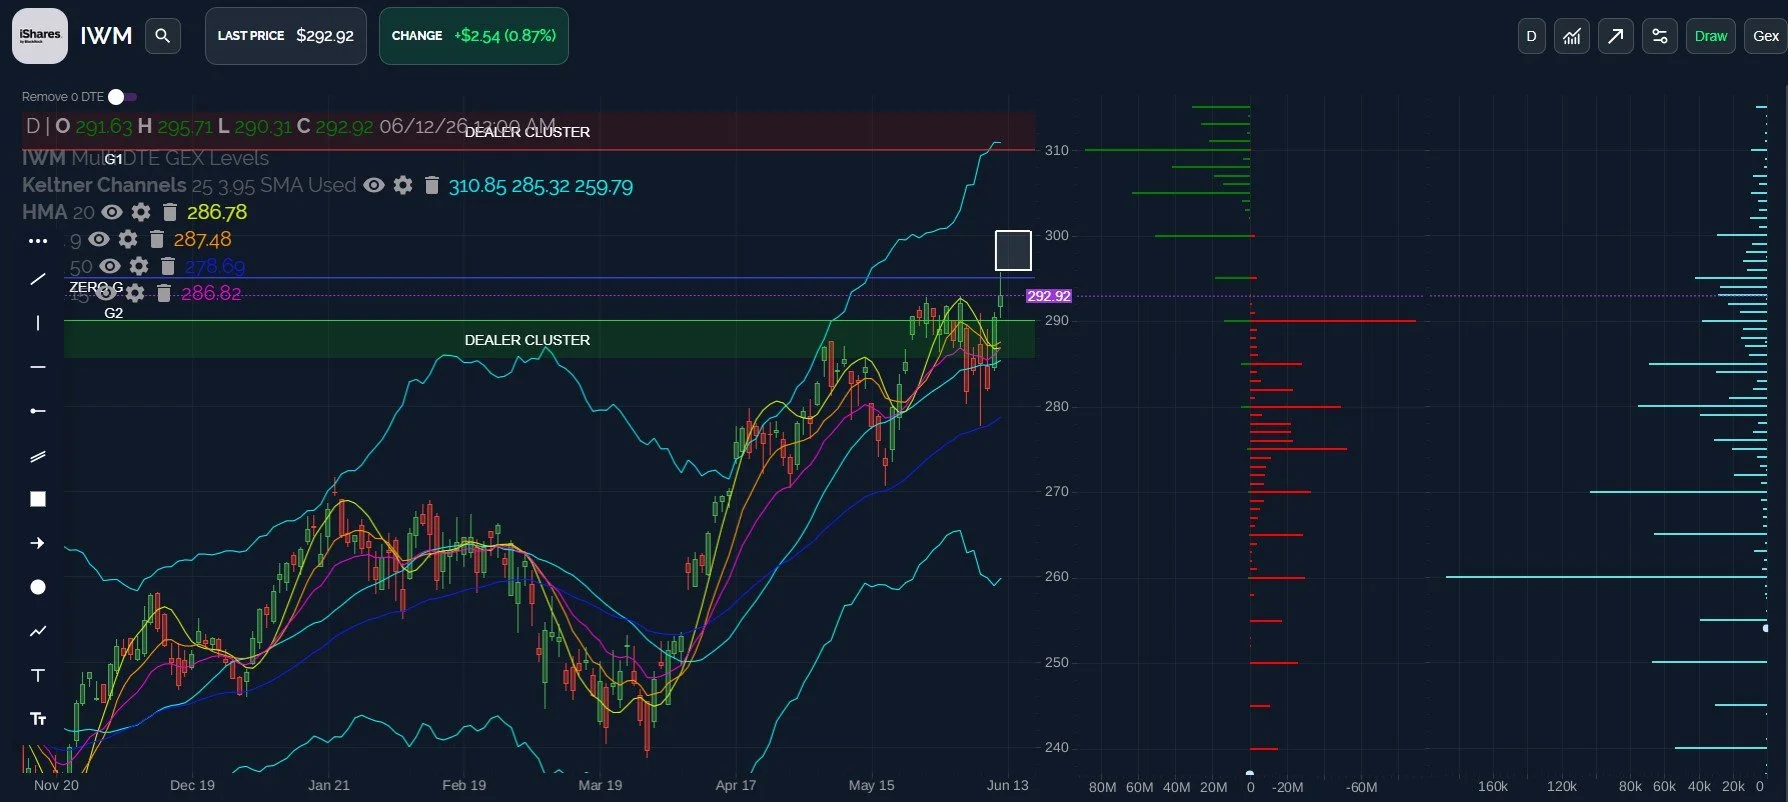Delete the indicator showing 287.48
Screen dimensions: 1788x802
pos(157,239)
